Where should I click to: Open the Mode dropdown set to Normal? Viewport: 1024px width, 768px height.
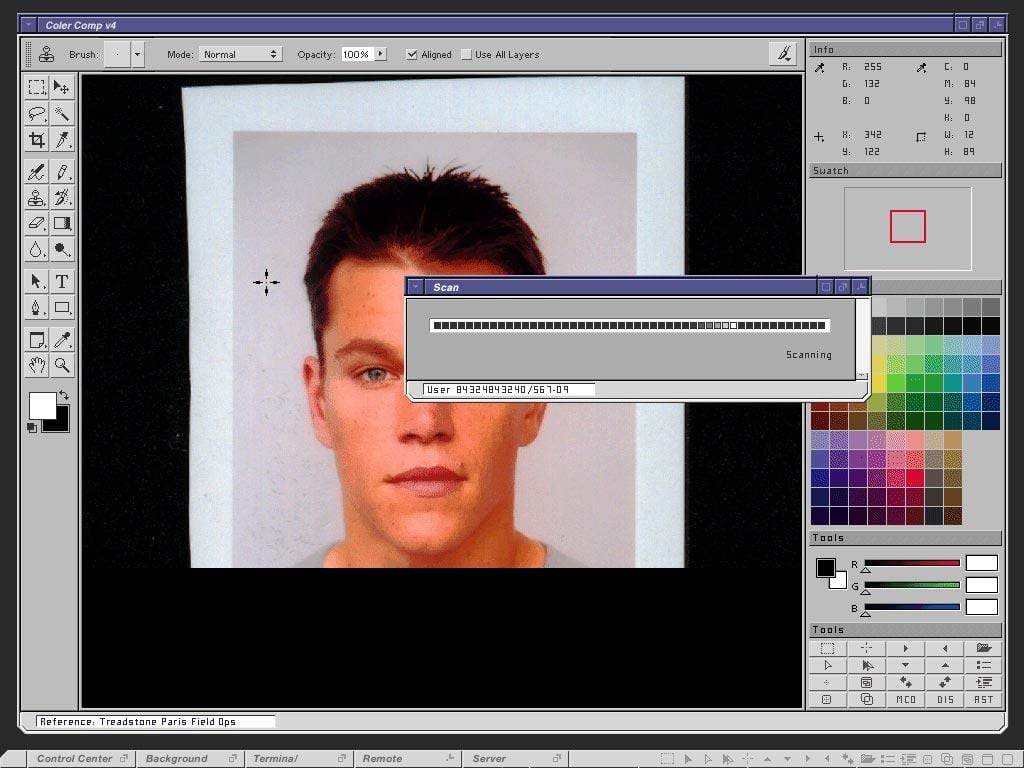pyautogui.click(x=240, y=55)
